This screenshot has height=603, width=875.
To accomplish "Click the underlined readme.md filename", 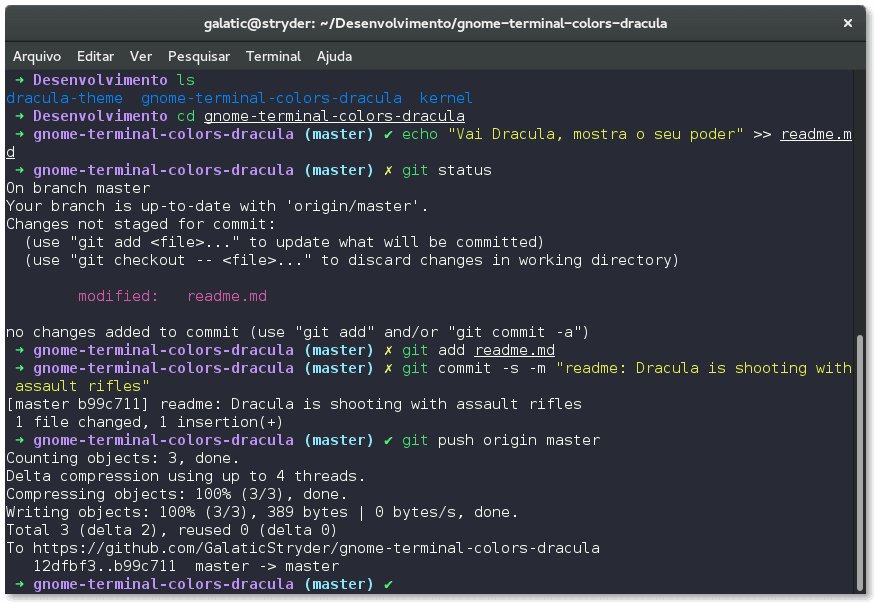I will (514, 349).
